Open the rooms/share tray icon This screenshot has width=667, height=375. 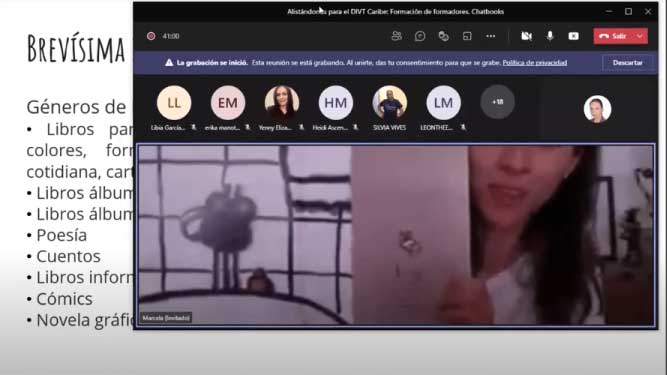[467, 36]
